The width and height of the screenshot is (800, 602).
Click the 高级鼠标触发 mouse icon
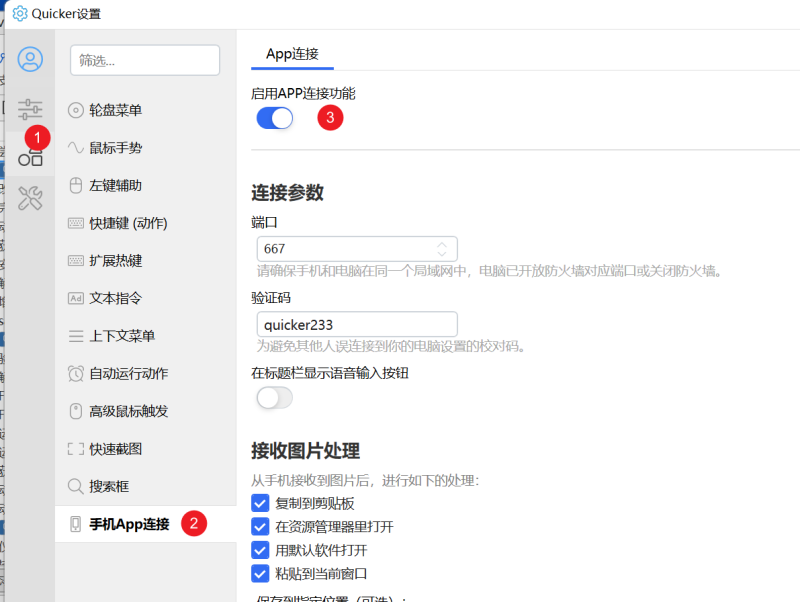tap(76, 411)
